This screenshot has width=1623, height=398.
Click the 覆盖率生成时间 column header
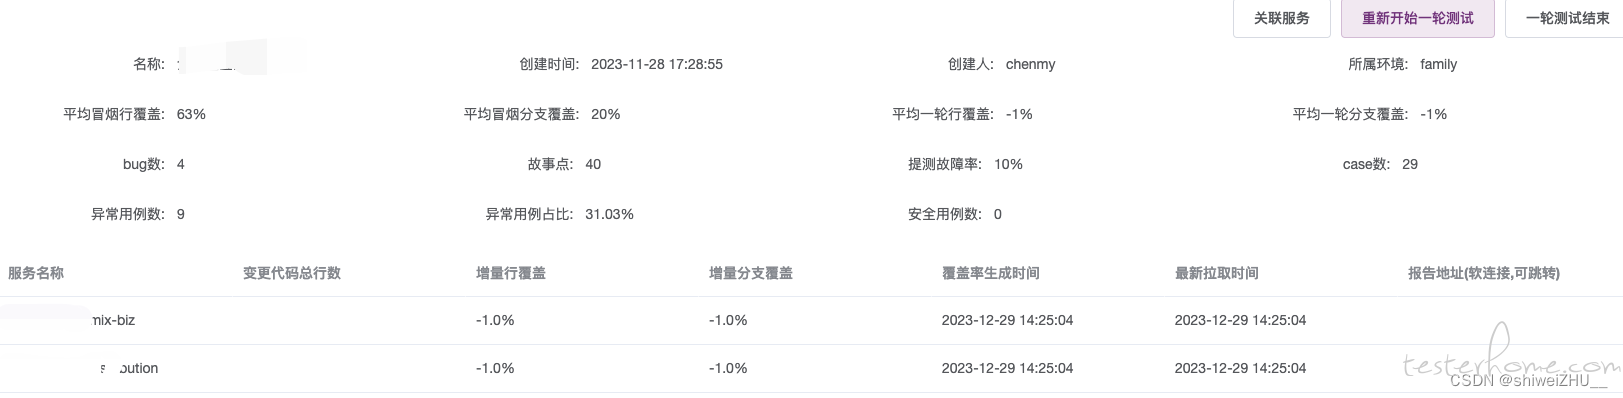pos(991,273)
